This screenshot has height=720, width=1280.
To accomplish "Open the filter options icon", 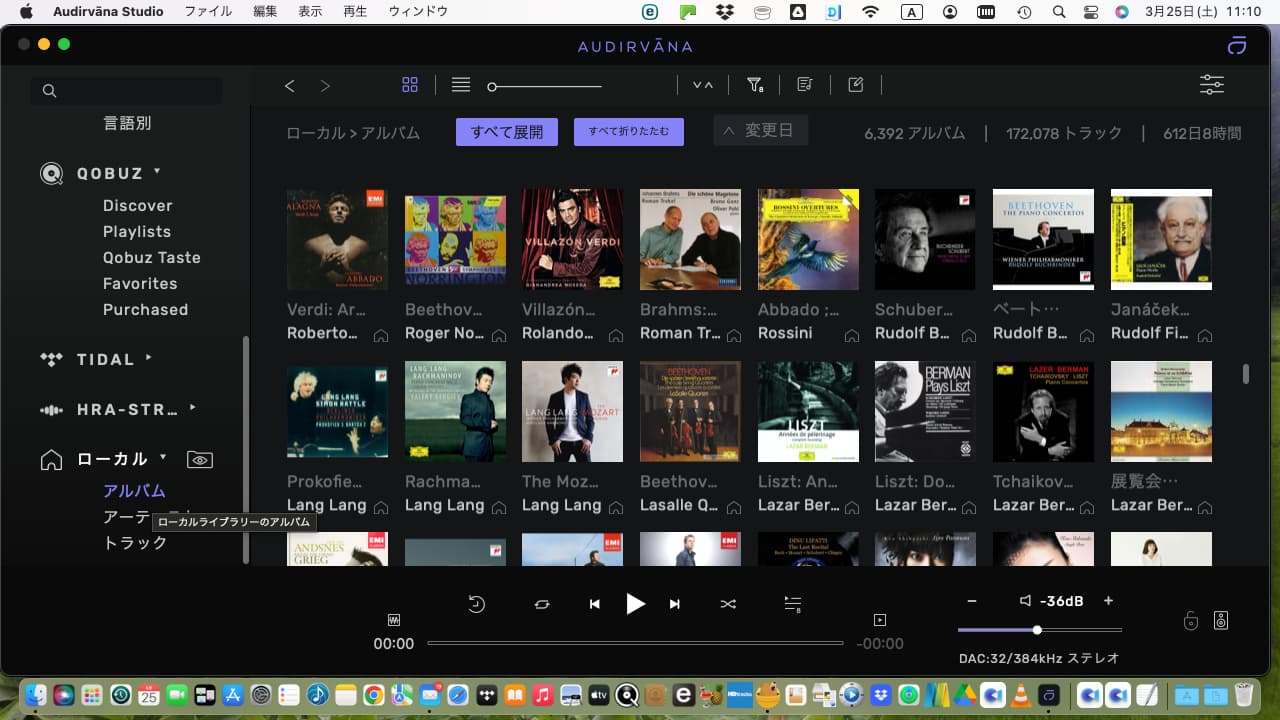I will tap(756, 85).
